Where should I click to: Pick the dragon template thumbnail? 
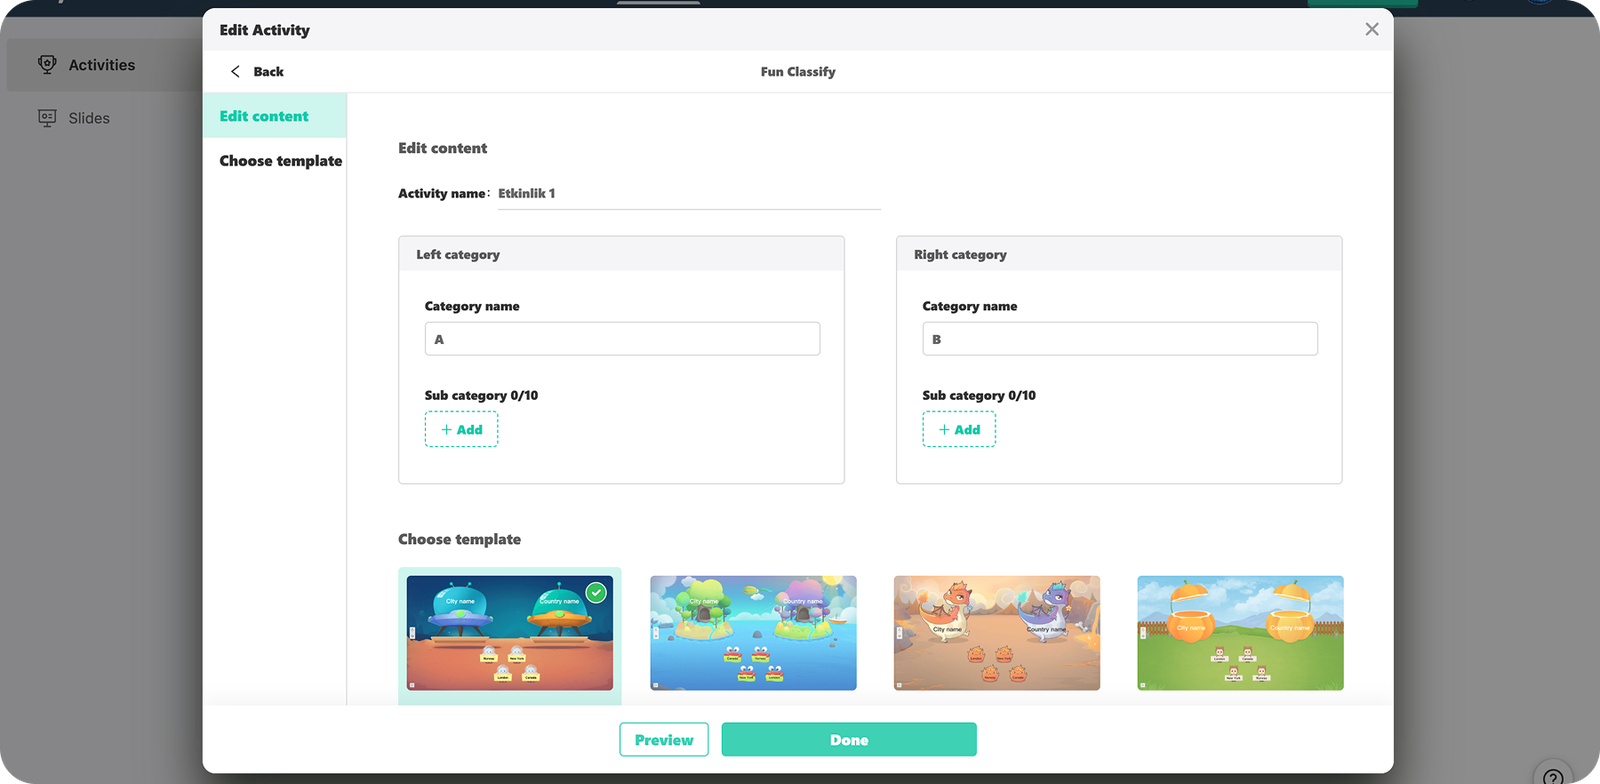[x=996, y=633]
